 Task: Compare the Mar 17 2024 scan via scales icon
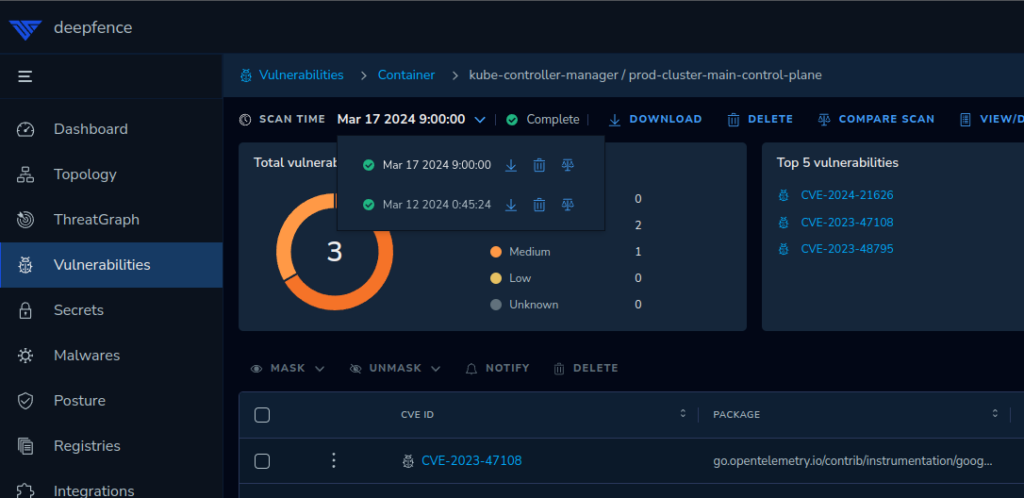coord(568,166)
